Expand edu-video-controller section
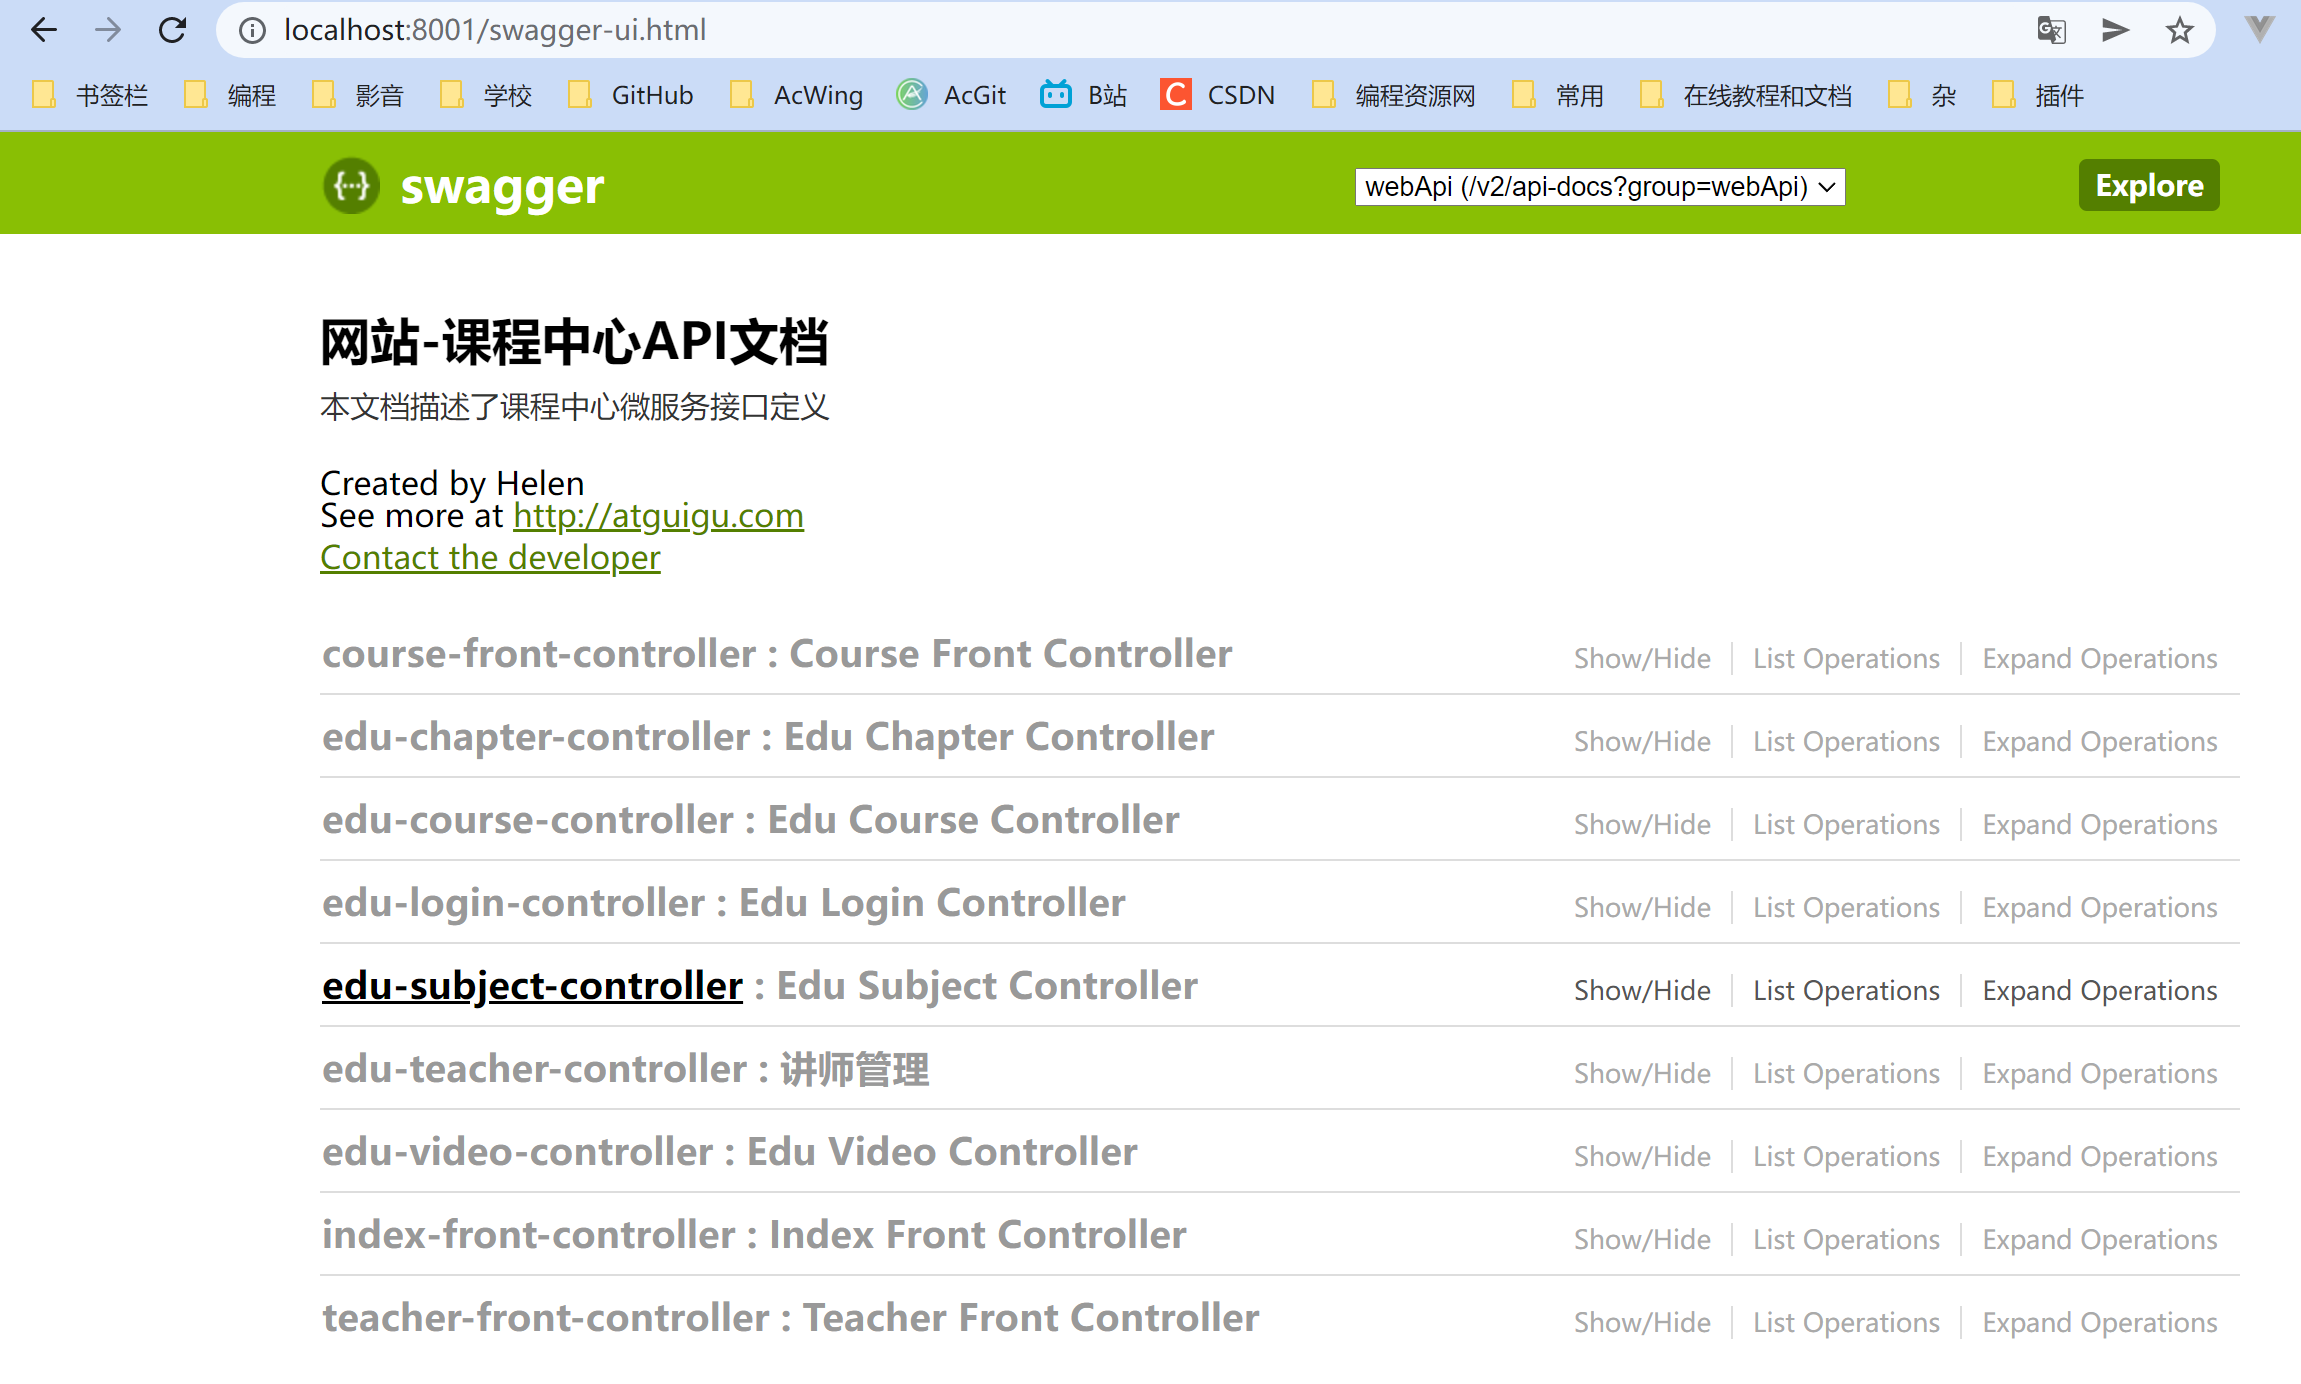2301x1384 pixels. click(518, 1152)
